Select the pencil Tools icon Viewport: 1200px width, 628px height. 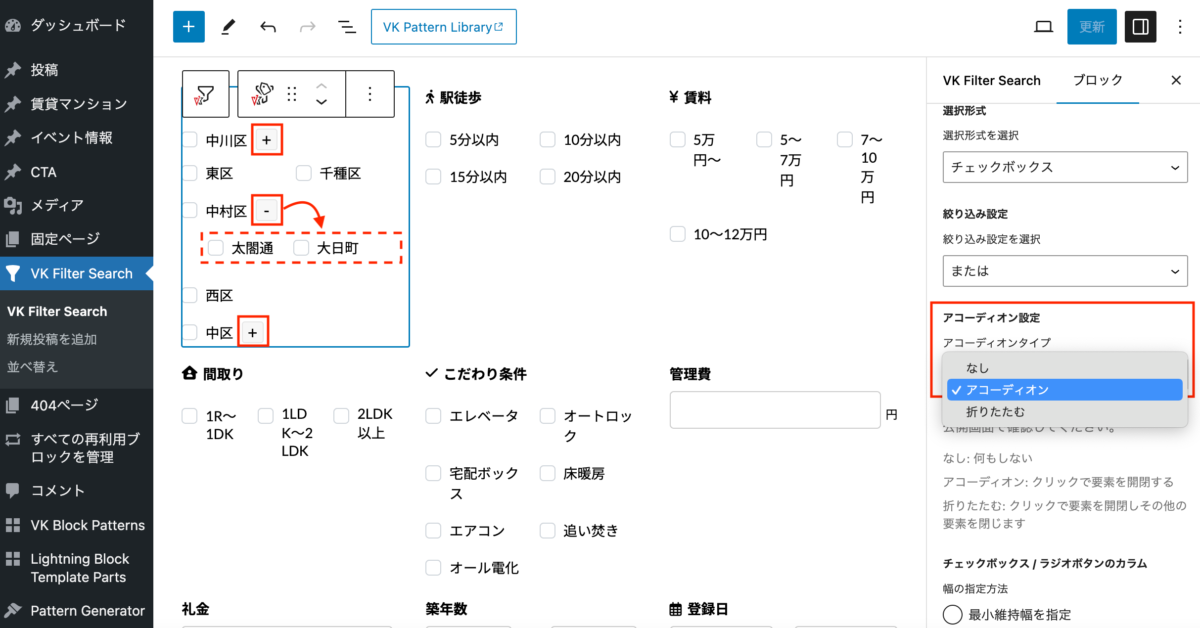tap(228, 27)
